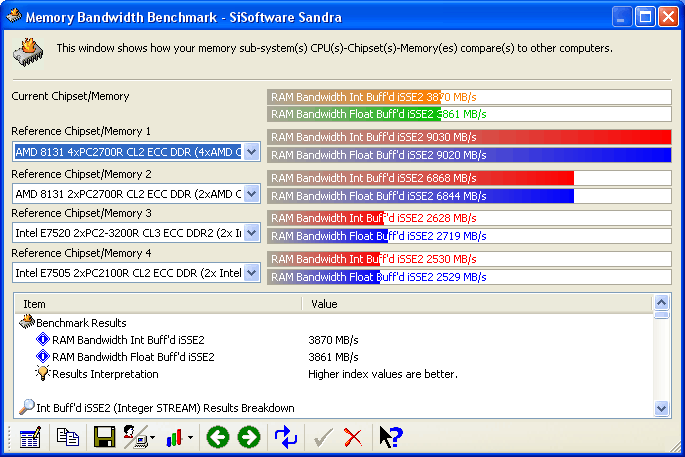Save results with the floppy disk icon
The height and width of the screenshot is (457, 685).
click(x=104, y=437)
